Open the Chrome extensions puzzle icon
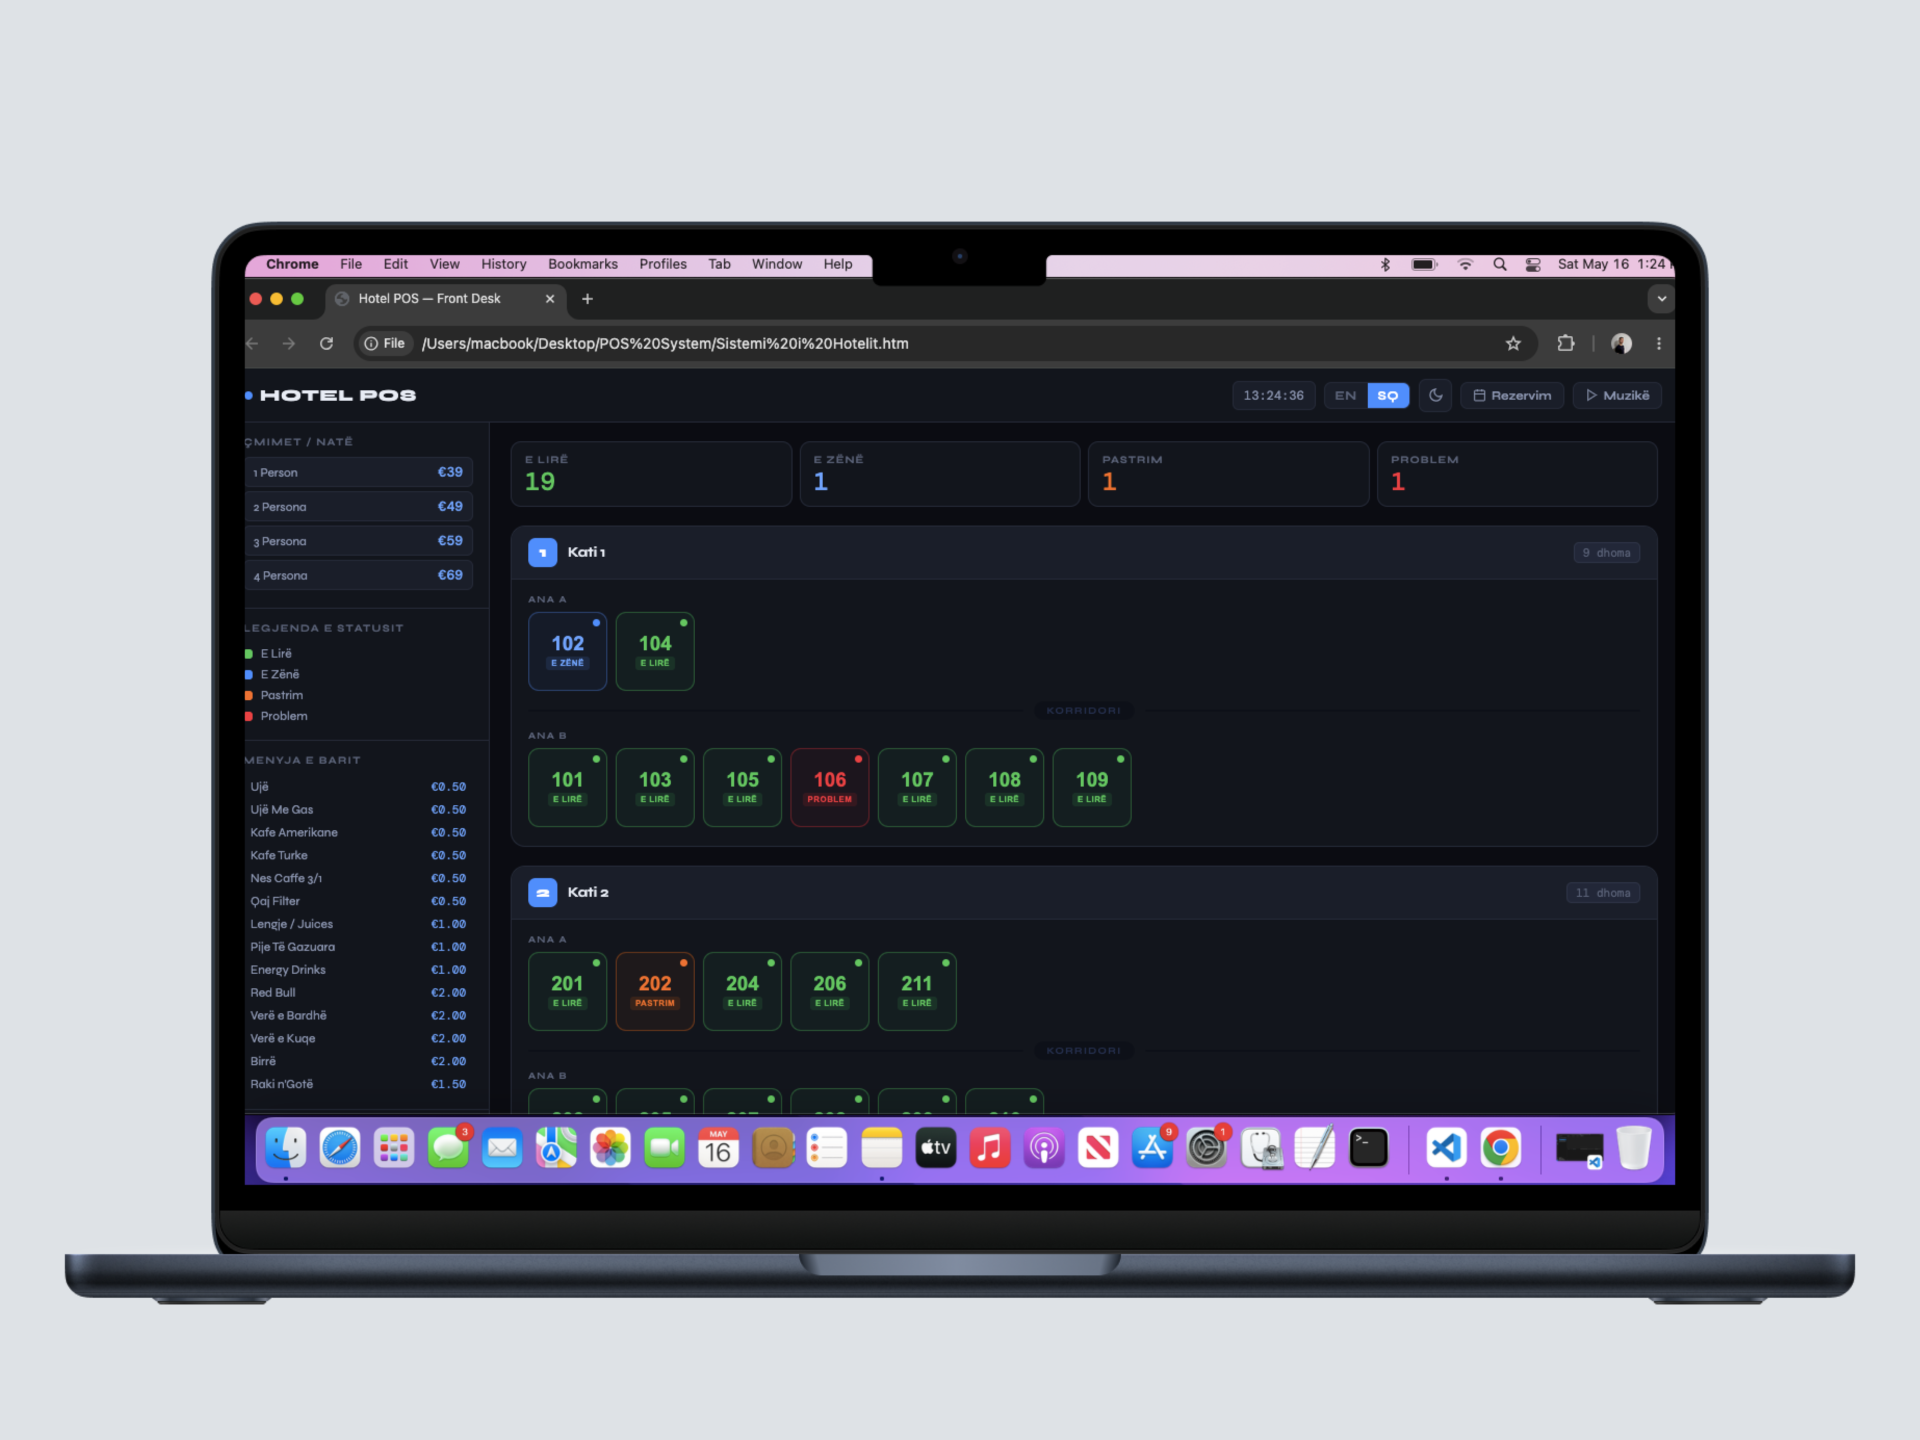This screenshot has height=1440, width=1920. pos(1566,344)
